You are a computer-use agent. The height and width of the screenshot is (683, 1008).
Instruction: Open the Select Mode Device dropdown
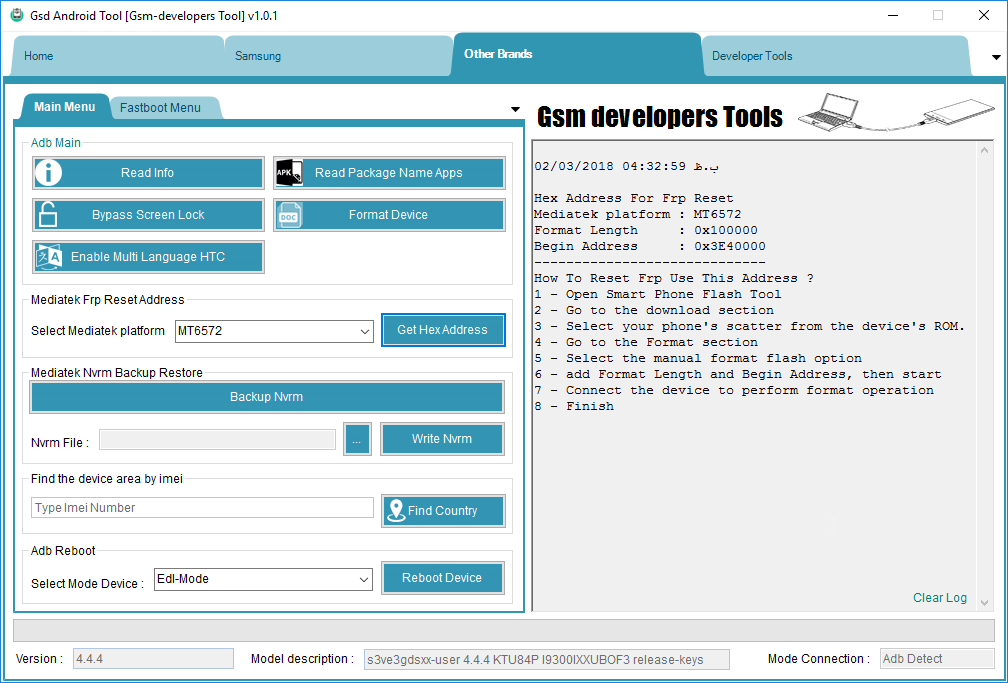pyautogui.click(x=264, y=579)
